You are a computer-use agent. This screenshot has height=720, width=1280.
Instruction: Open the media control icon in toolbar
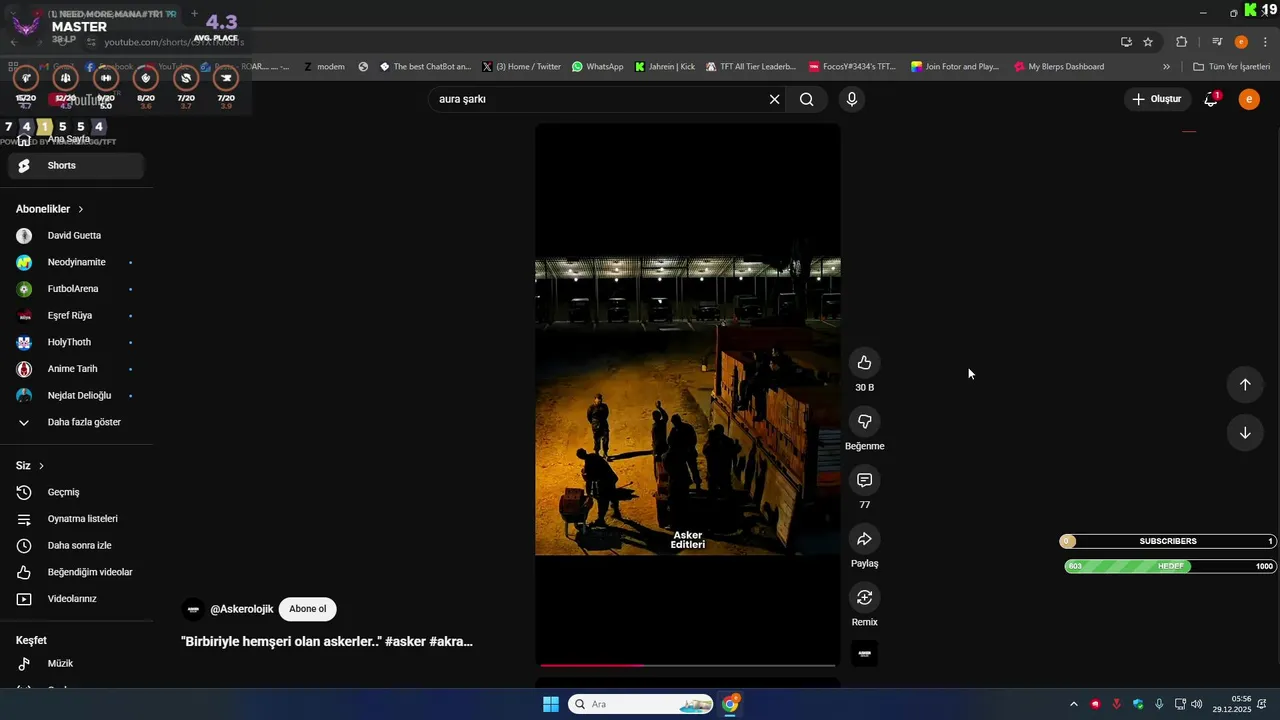[x=1217, y=42]
